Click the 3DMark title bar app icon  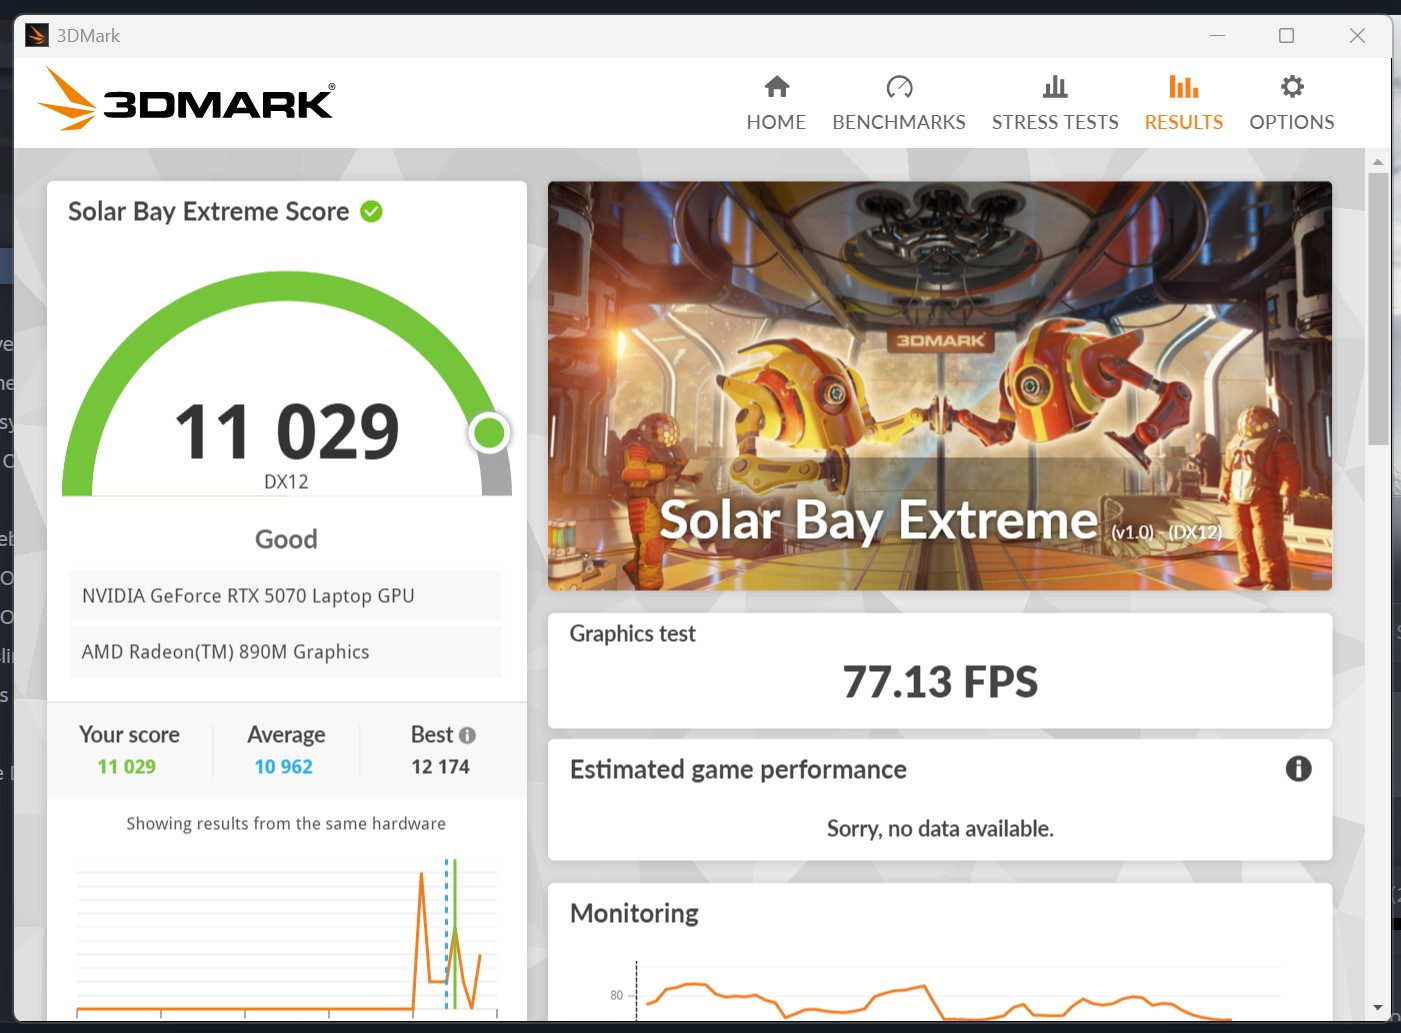pyautogui.click(x=37, y=36)
